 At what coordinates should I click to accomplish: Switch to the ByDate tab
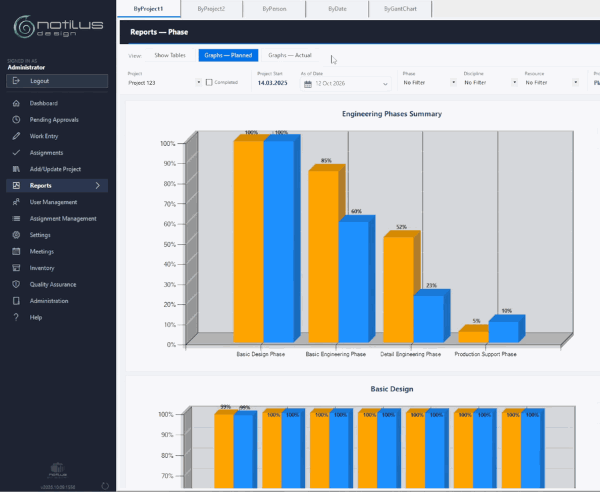[337, 9]
